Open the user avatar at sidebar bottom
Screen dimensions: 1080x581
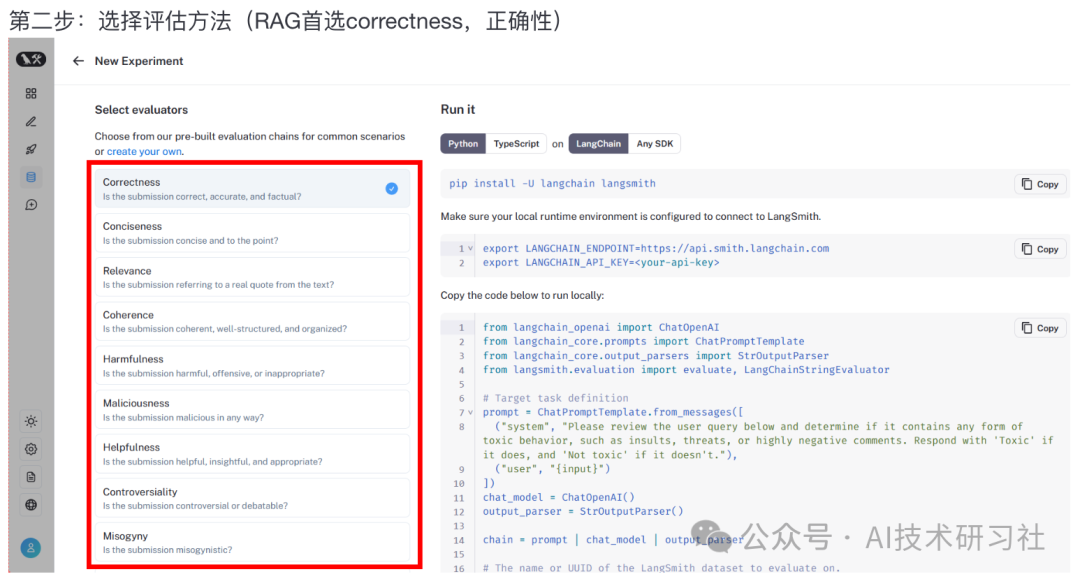(x=31, y=548)
